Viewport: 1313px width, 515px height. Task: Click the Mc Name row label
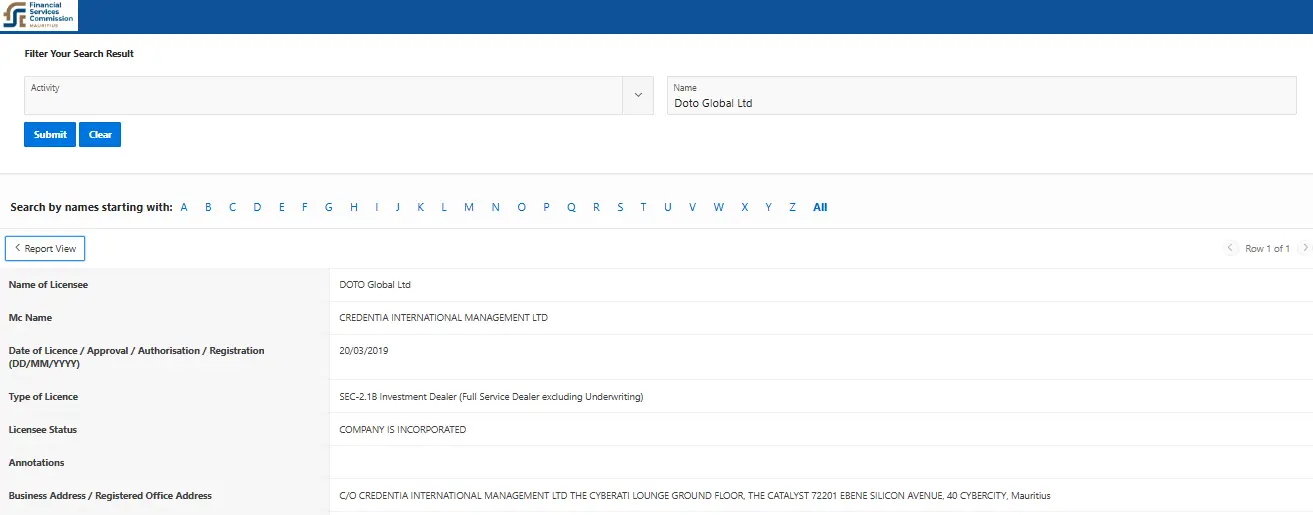30,318
